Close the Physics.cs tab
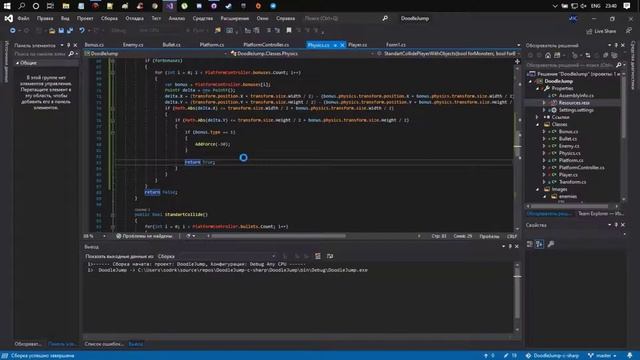The width and height of the screenshot is (640, 360). [342, 45]
